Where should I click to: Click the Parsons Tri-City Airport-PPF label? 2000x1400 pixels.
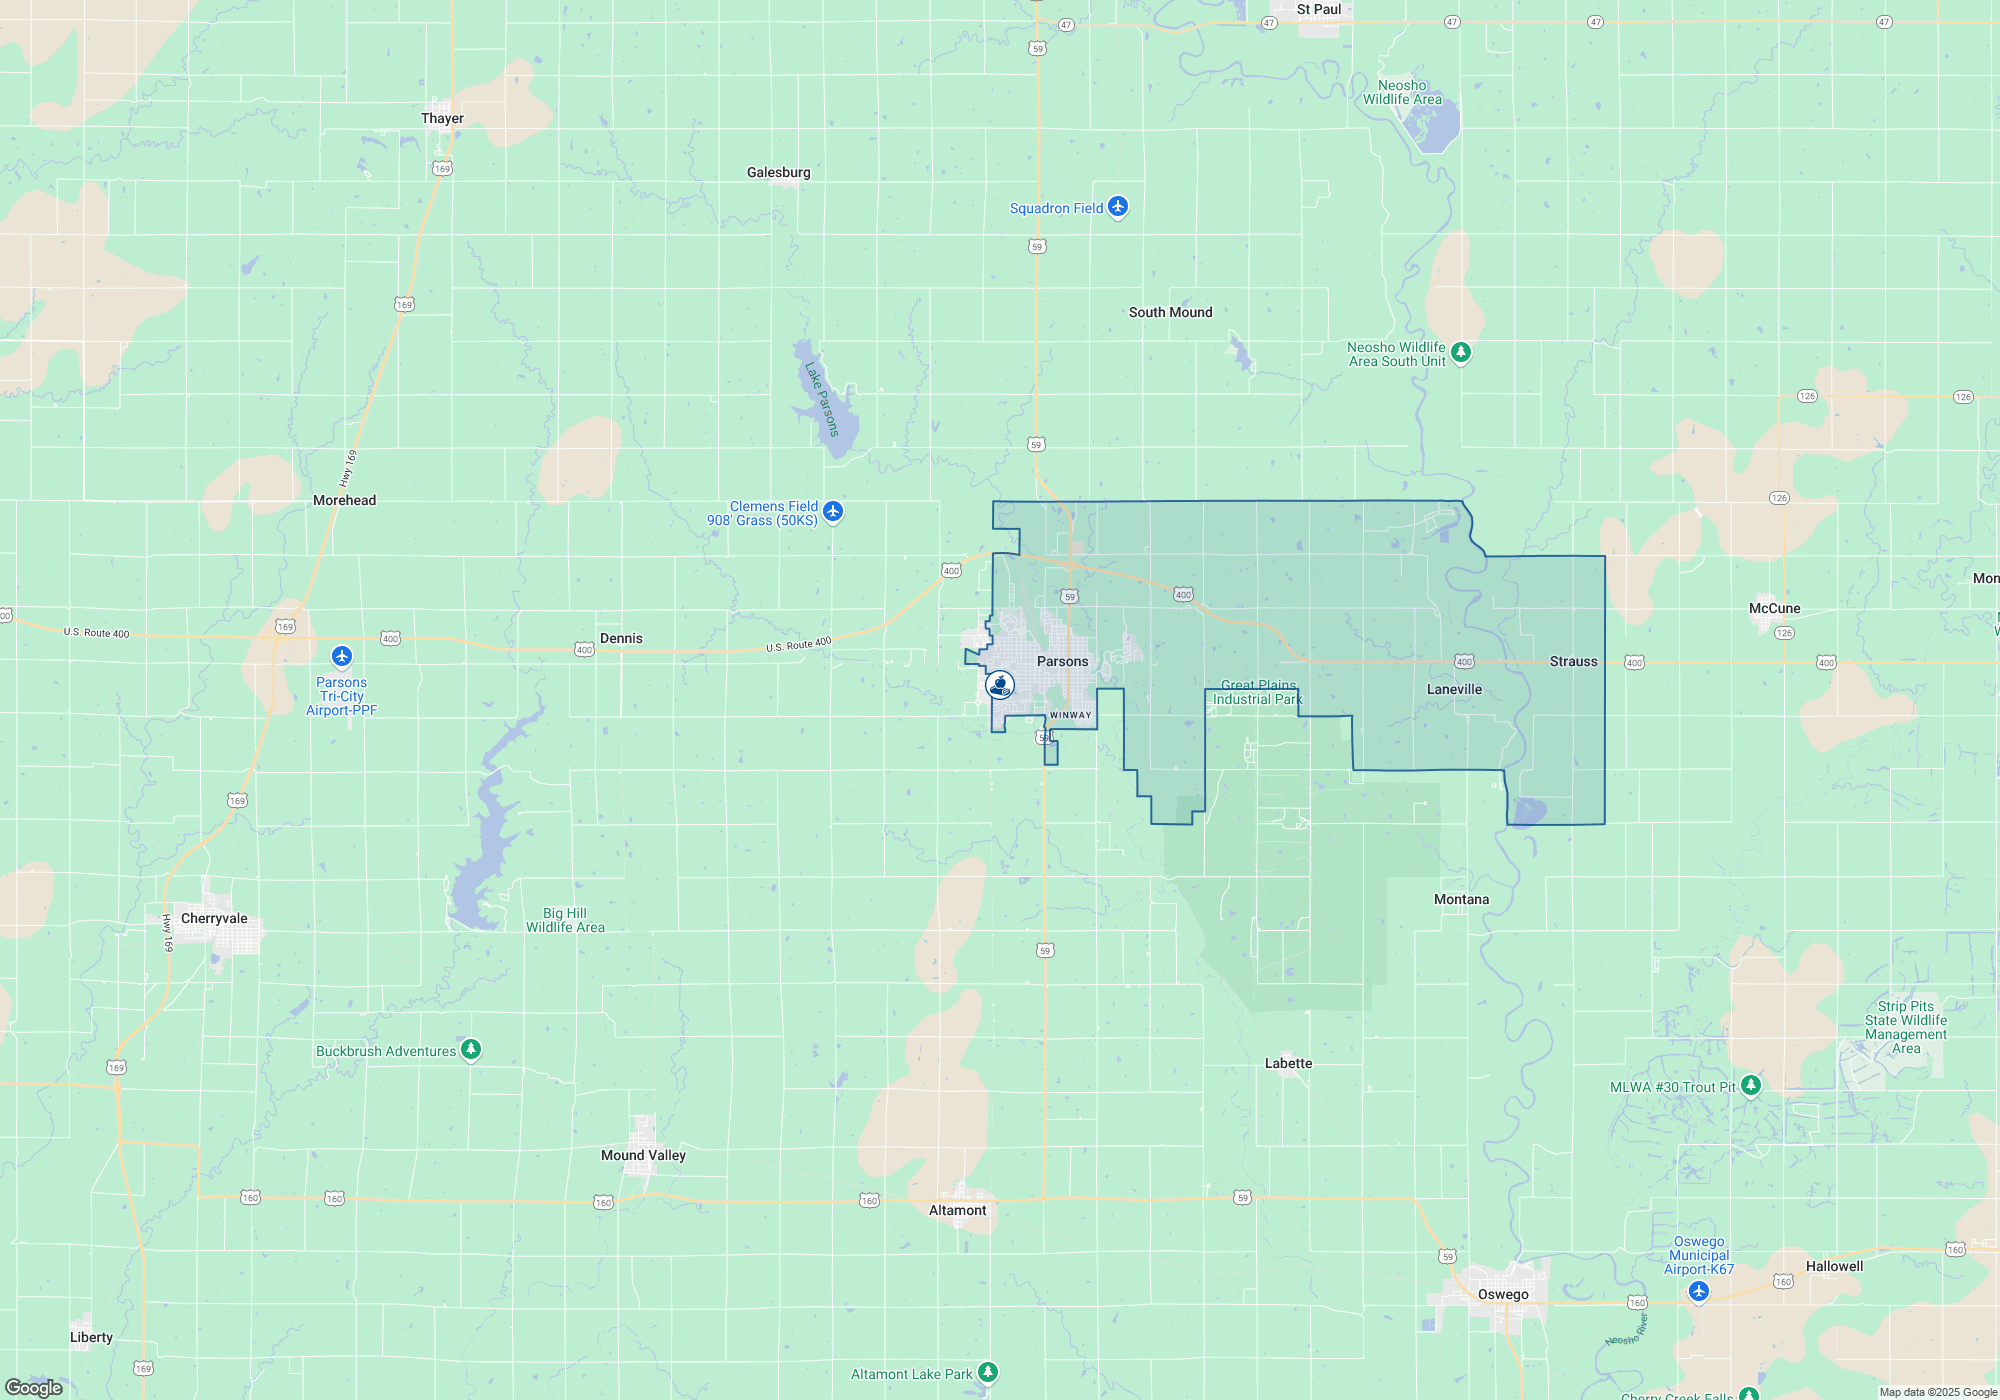tap(341, 696)
